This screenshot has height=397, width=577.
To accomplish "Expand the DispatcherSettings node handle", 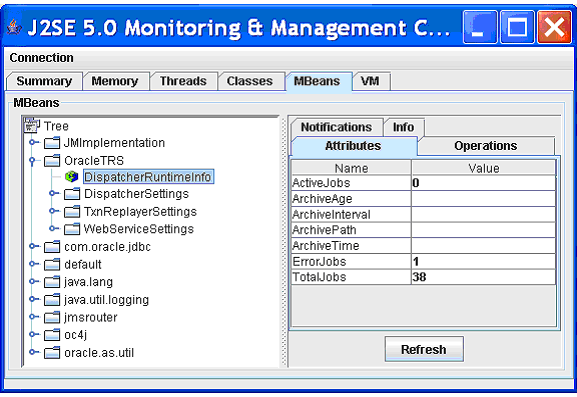I will (x=54, y=193).
